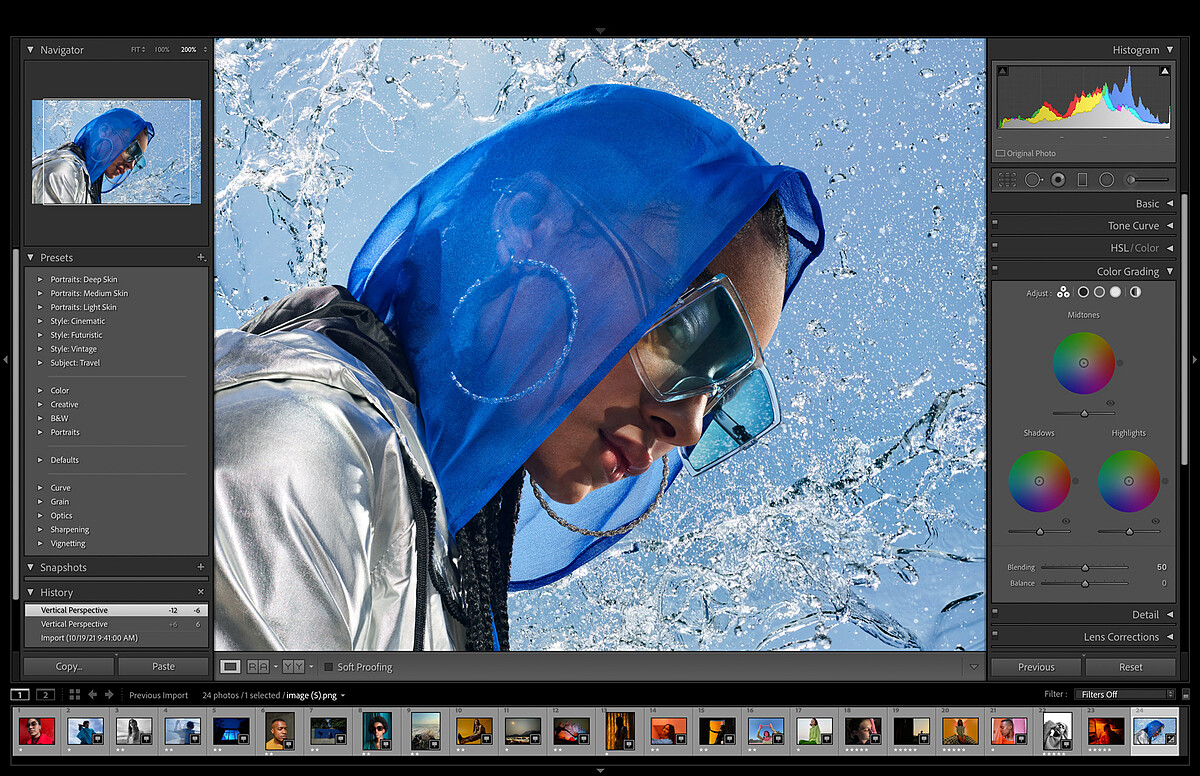
Task: Choose the Graduated Filter tool
Action: [x=1081, y=180]
